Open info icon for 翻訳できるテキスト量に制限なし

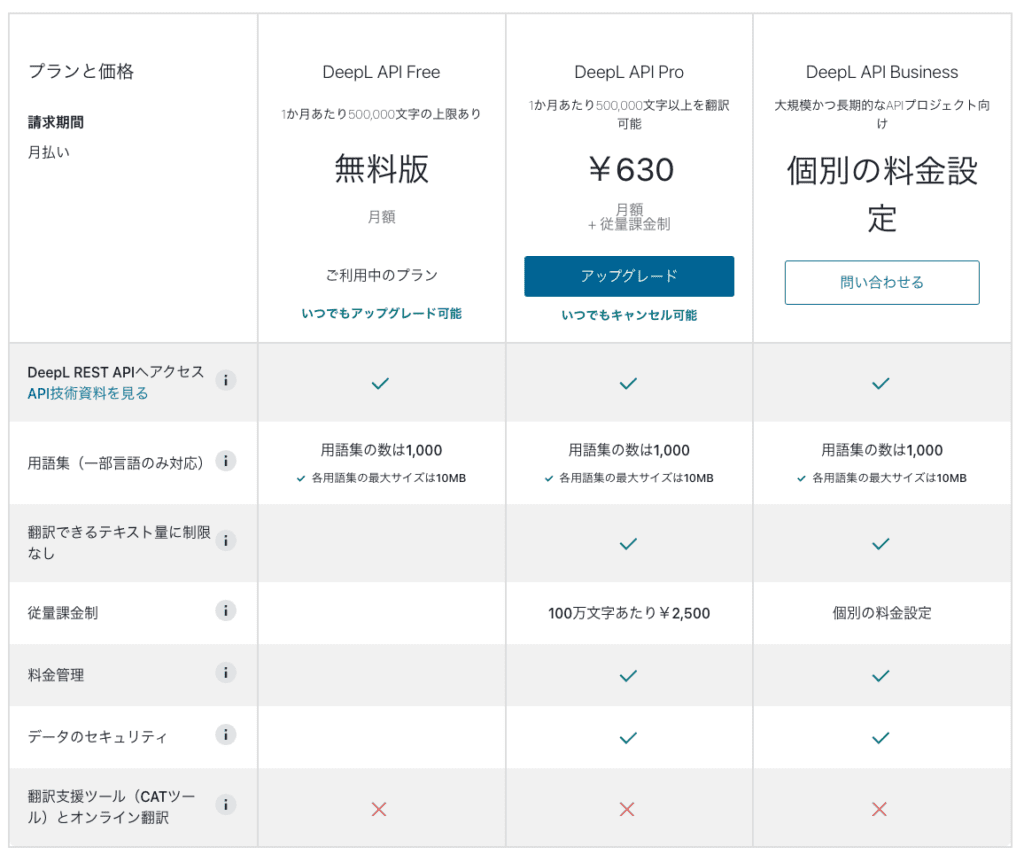[226, 540]
